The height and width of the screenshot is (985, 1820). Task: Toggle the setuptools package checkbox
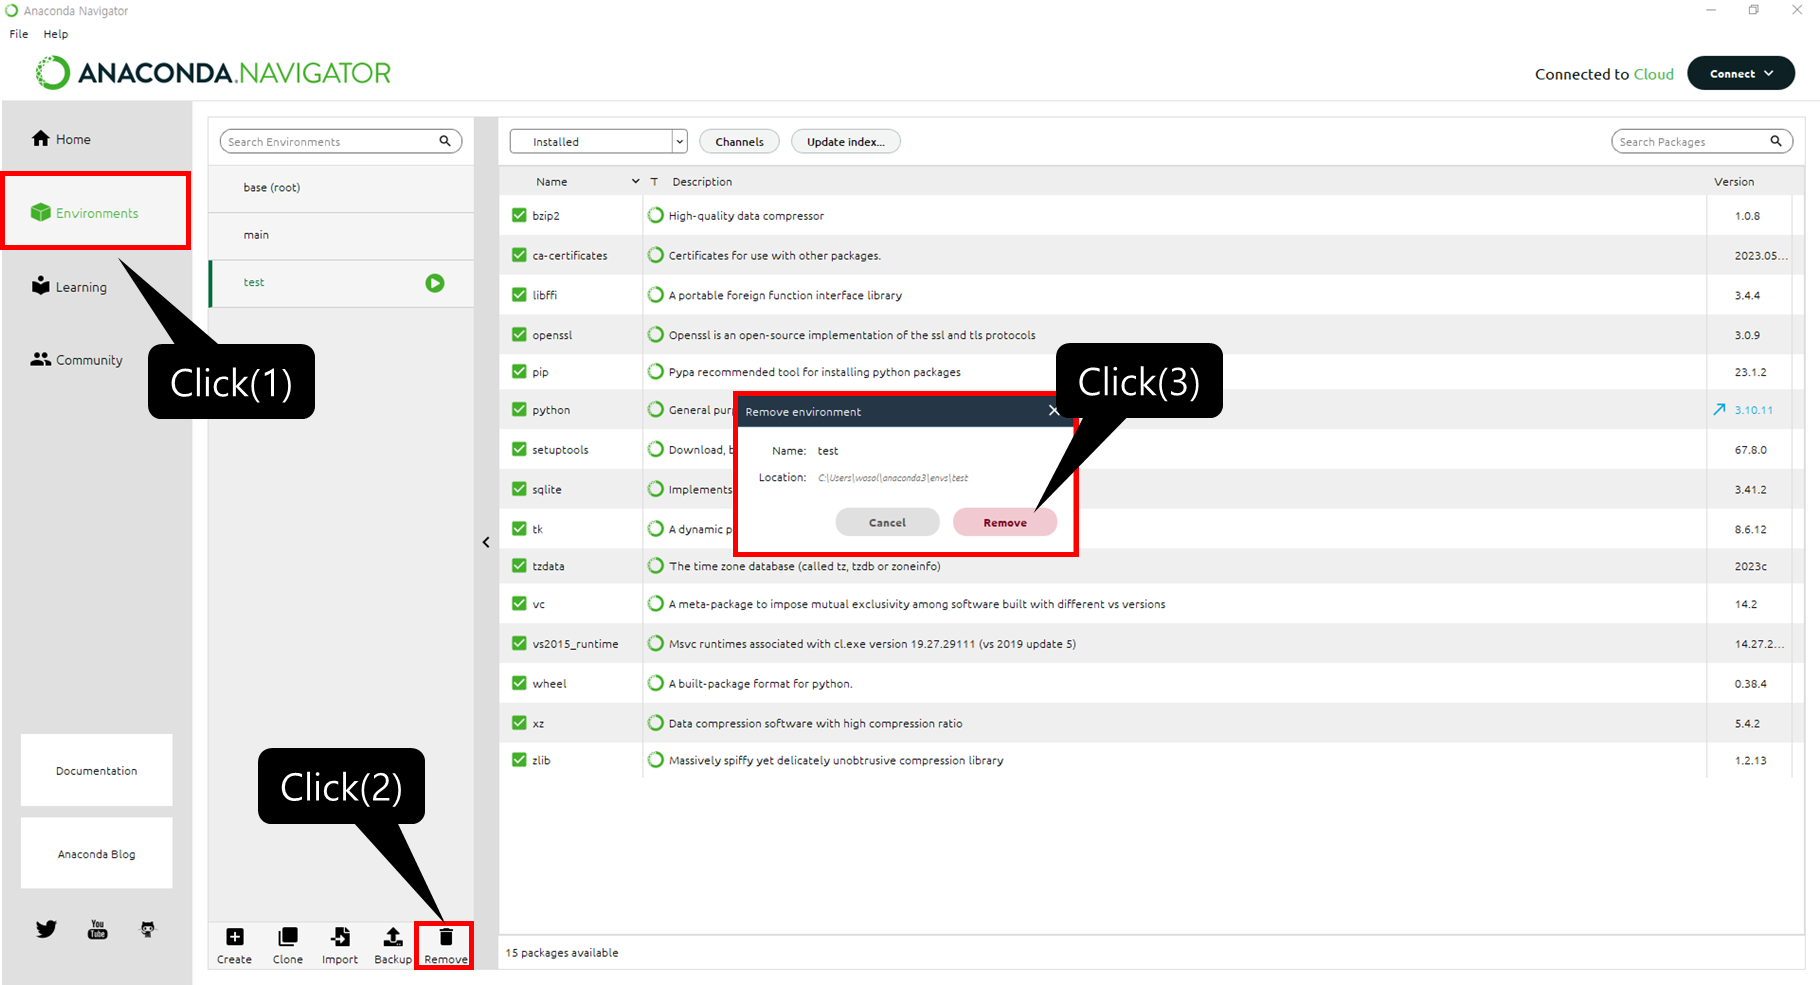[519, 449]
